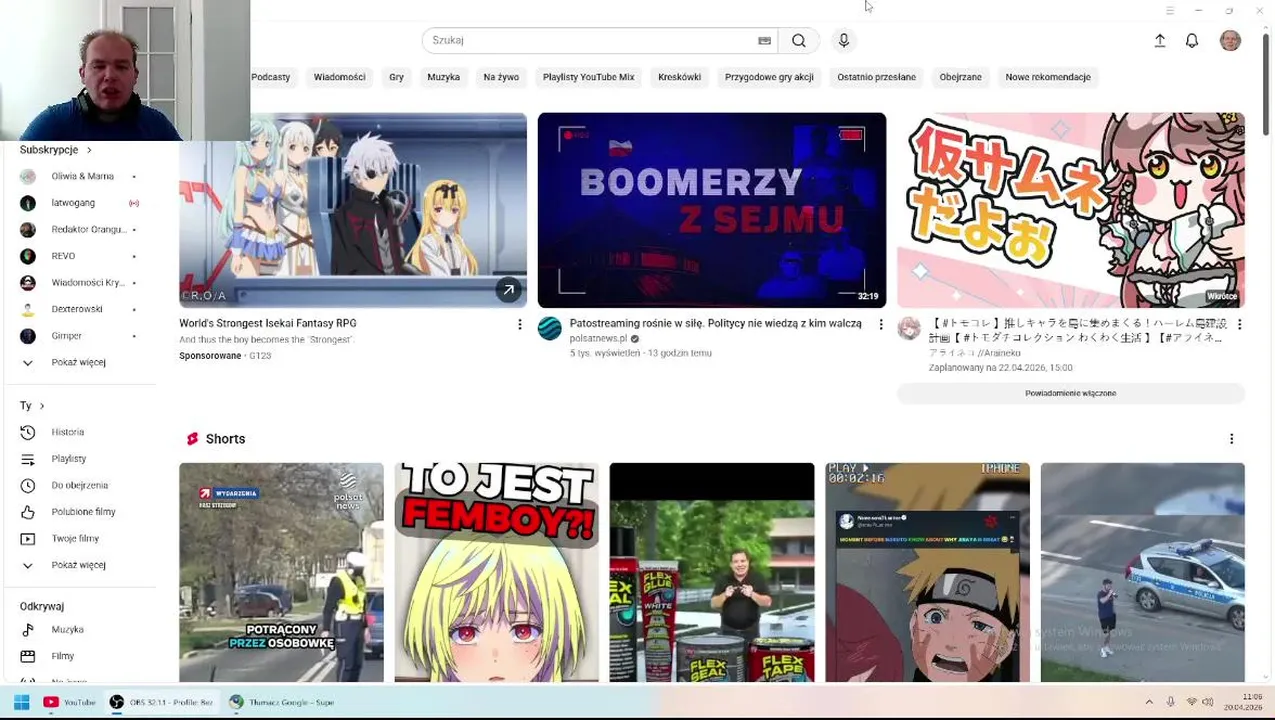
Task: Open the notifications bell
Action: (1192, 41)
